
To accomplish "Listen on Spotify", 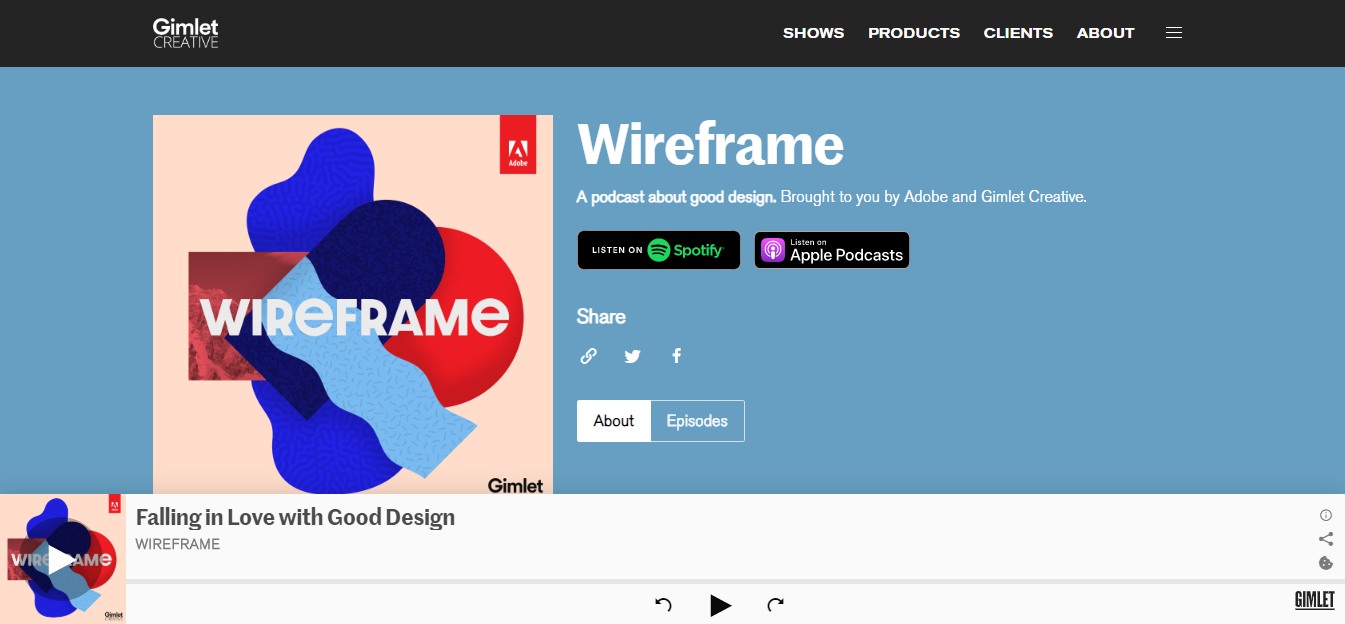I will (659, 250).
